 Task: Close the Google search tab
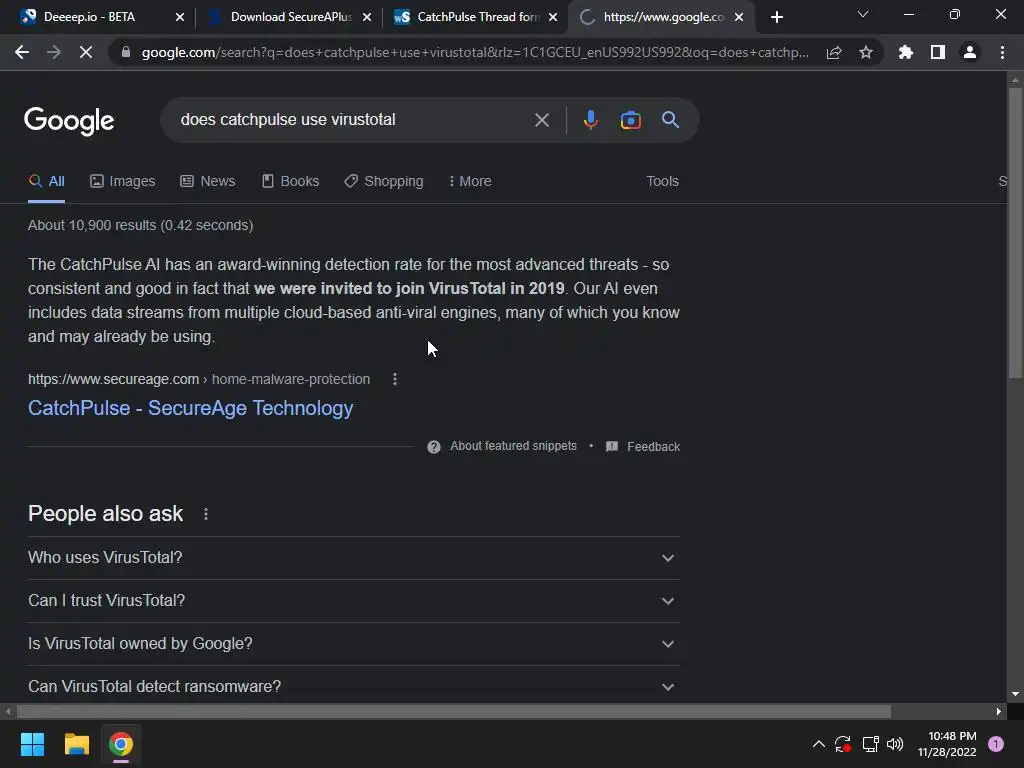(739, 17)
